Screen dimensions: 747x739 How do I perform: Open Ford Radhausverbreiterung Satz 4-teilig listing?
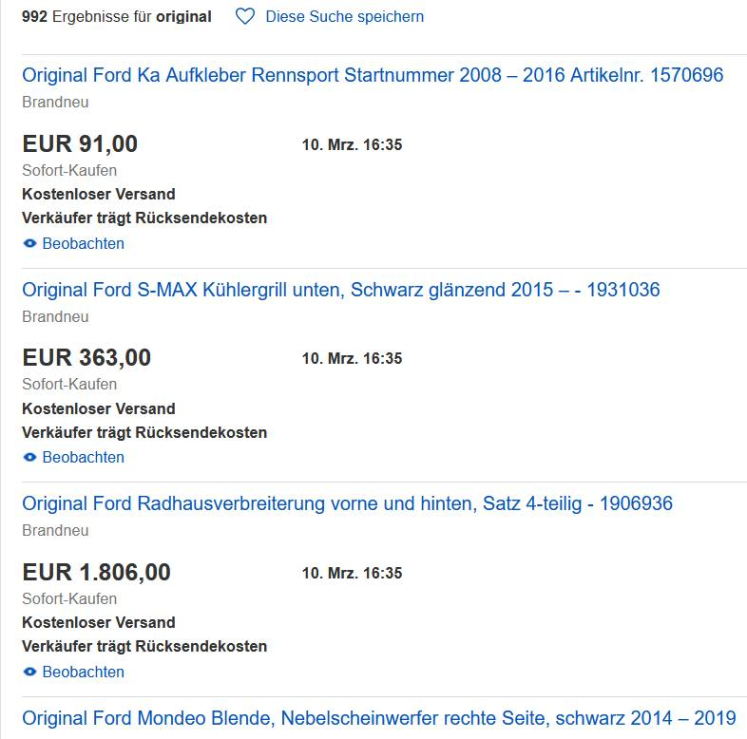(x=347, y=504)
